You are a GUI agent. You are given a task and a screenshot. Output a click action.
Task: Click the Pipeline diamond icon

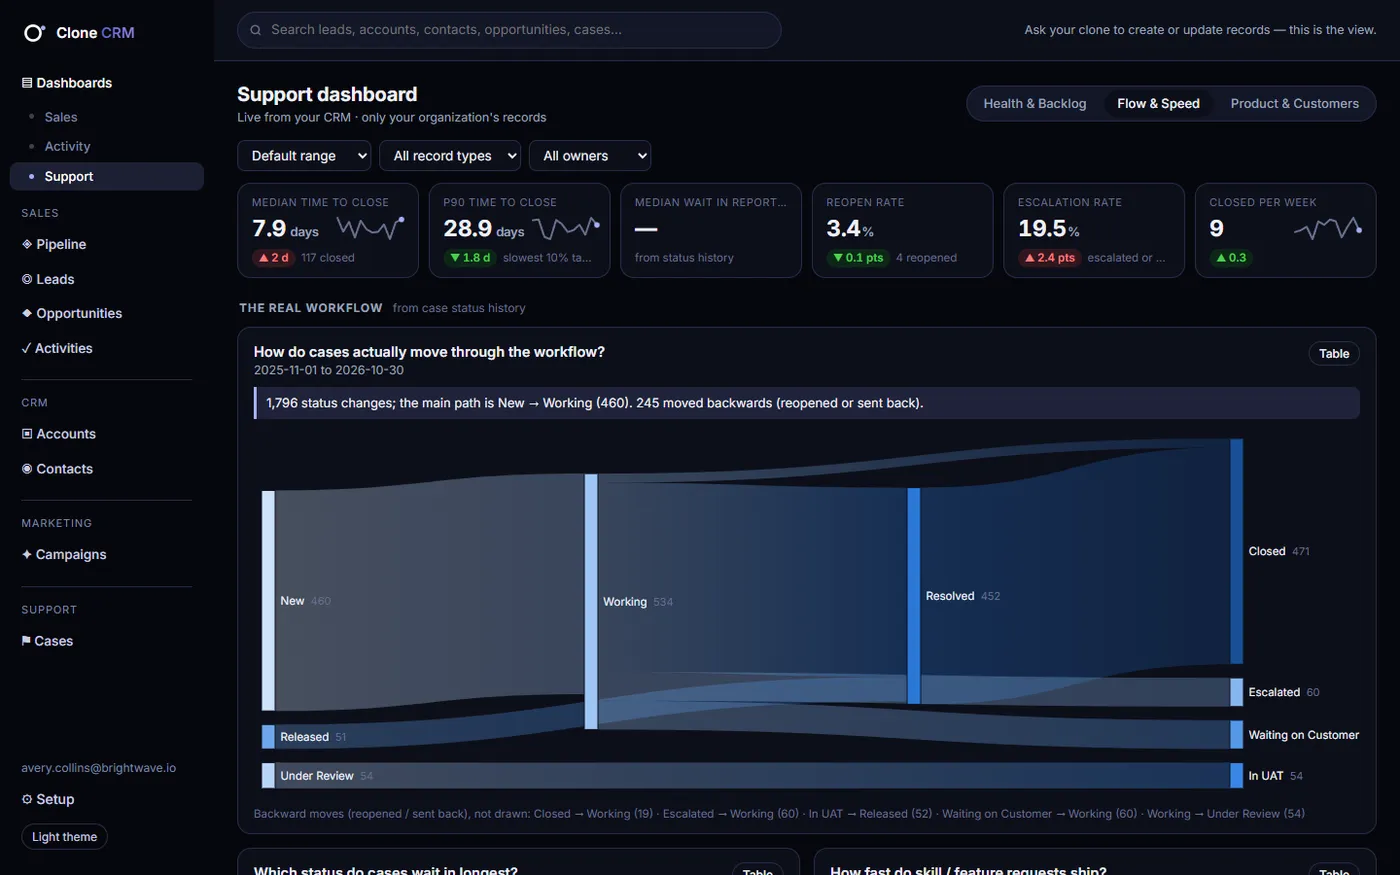(x=27, y=244)
